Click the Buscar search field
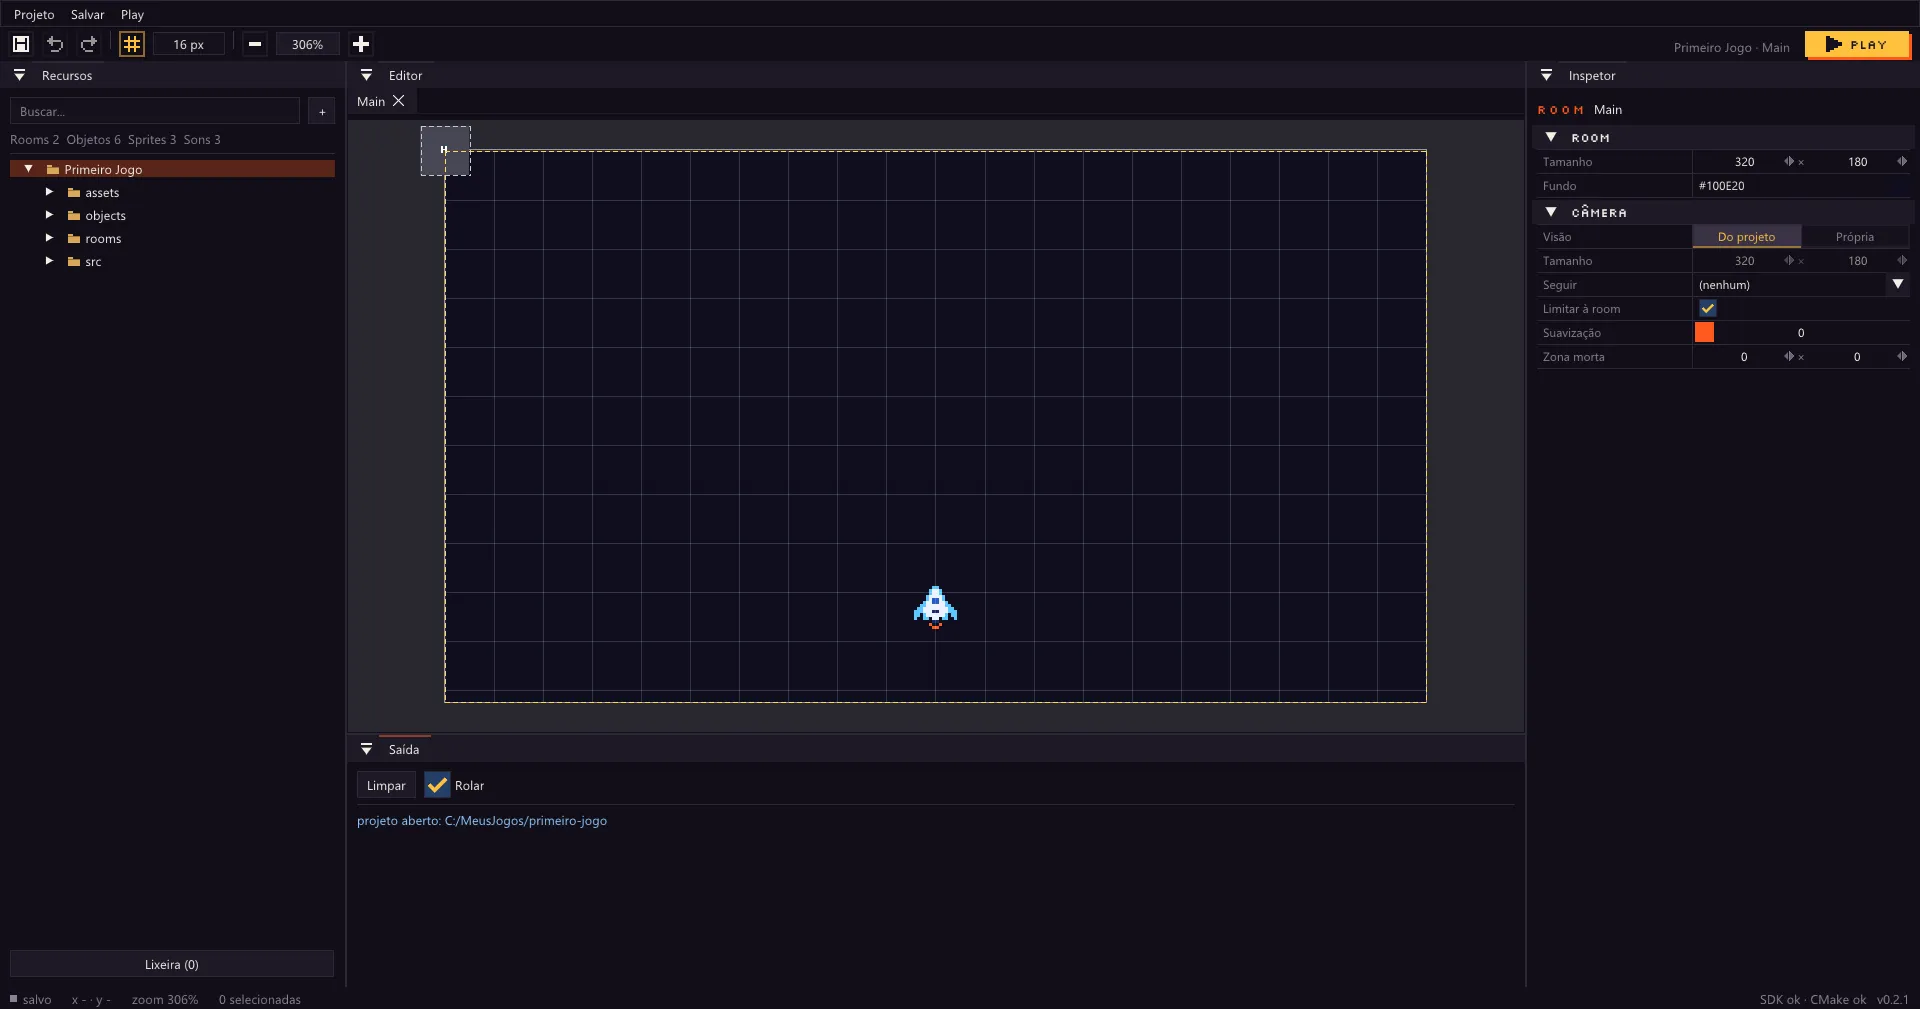This screenshot has height=1009, width=1920. coord(155,112)
